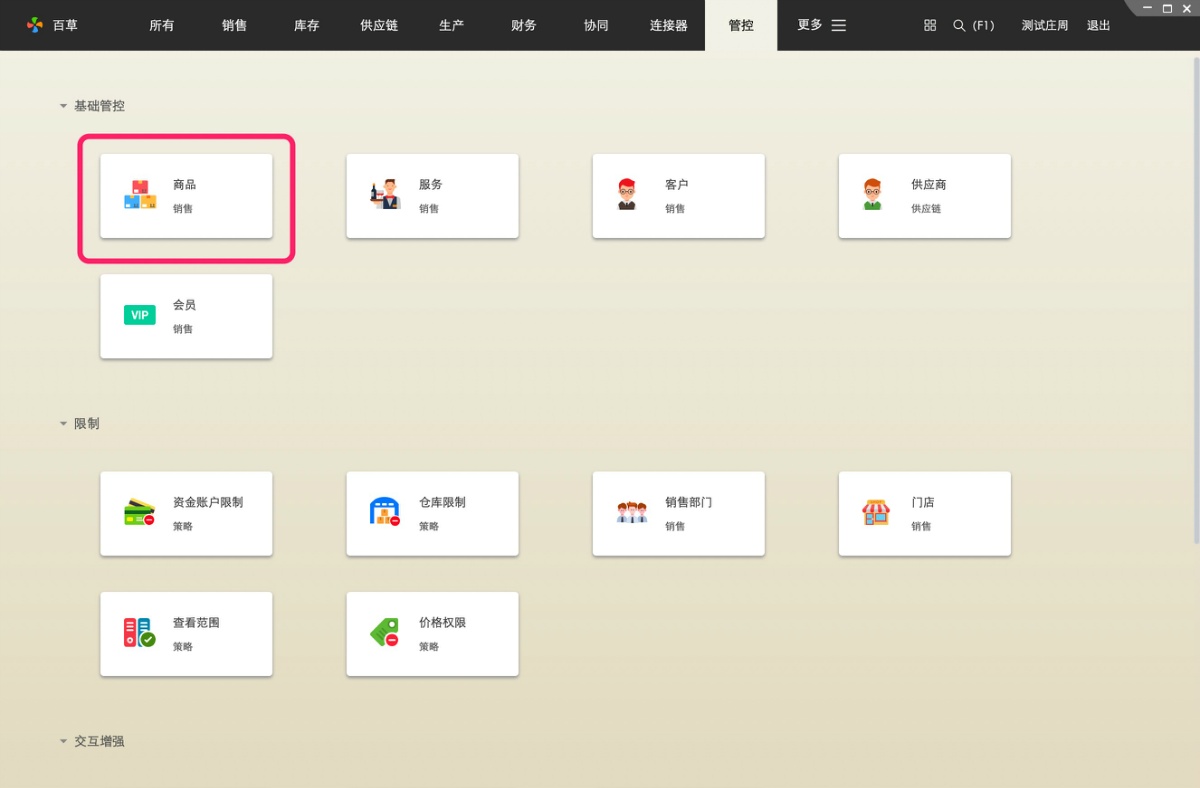The image size is (1200, 788).
Task: Click the 客户 card title text
Action: 676,185
